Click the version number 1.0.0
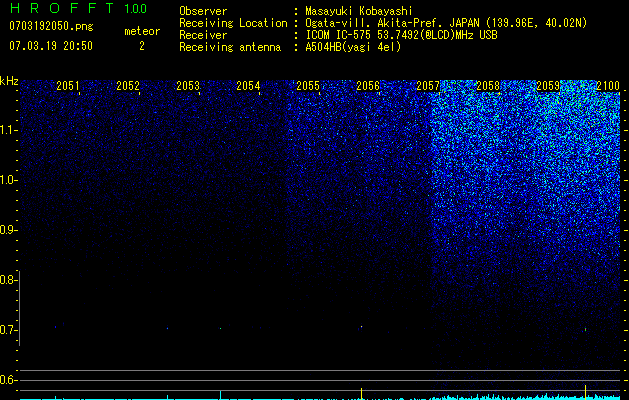This screenshot has height=400, width=629. tap(136, 9)
